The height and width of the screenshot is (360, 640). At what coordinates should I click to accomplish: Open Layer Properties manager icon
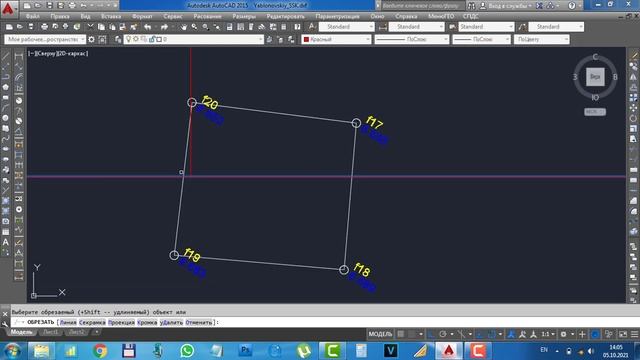[118, 39]
